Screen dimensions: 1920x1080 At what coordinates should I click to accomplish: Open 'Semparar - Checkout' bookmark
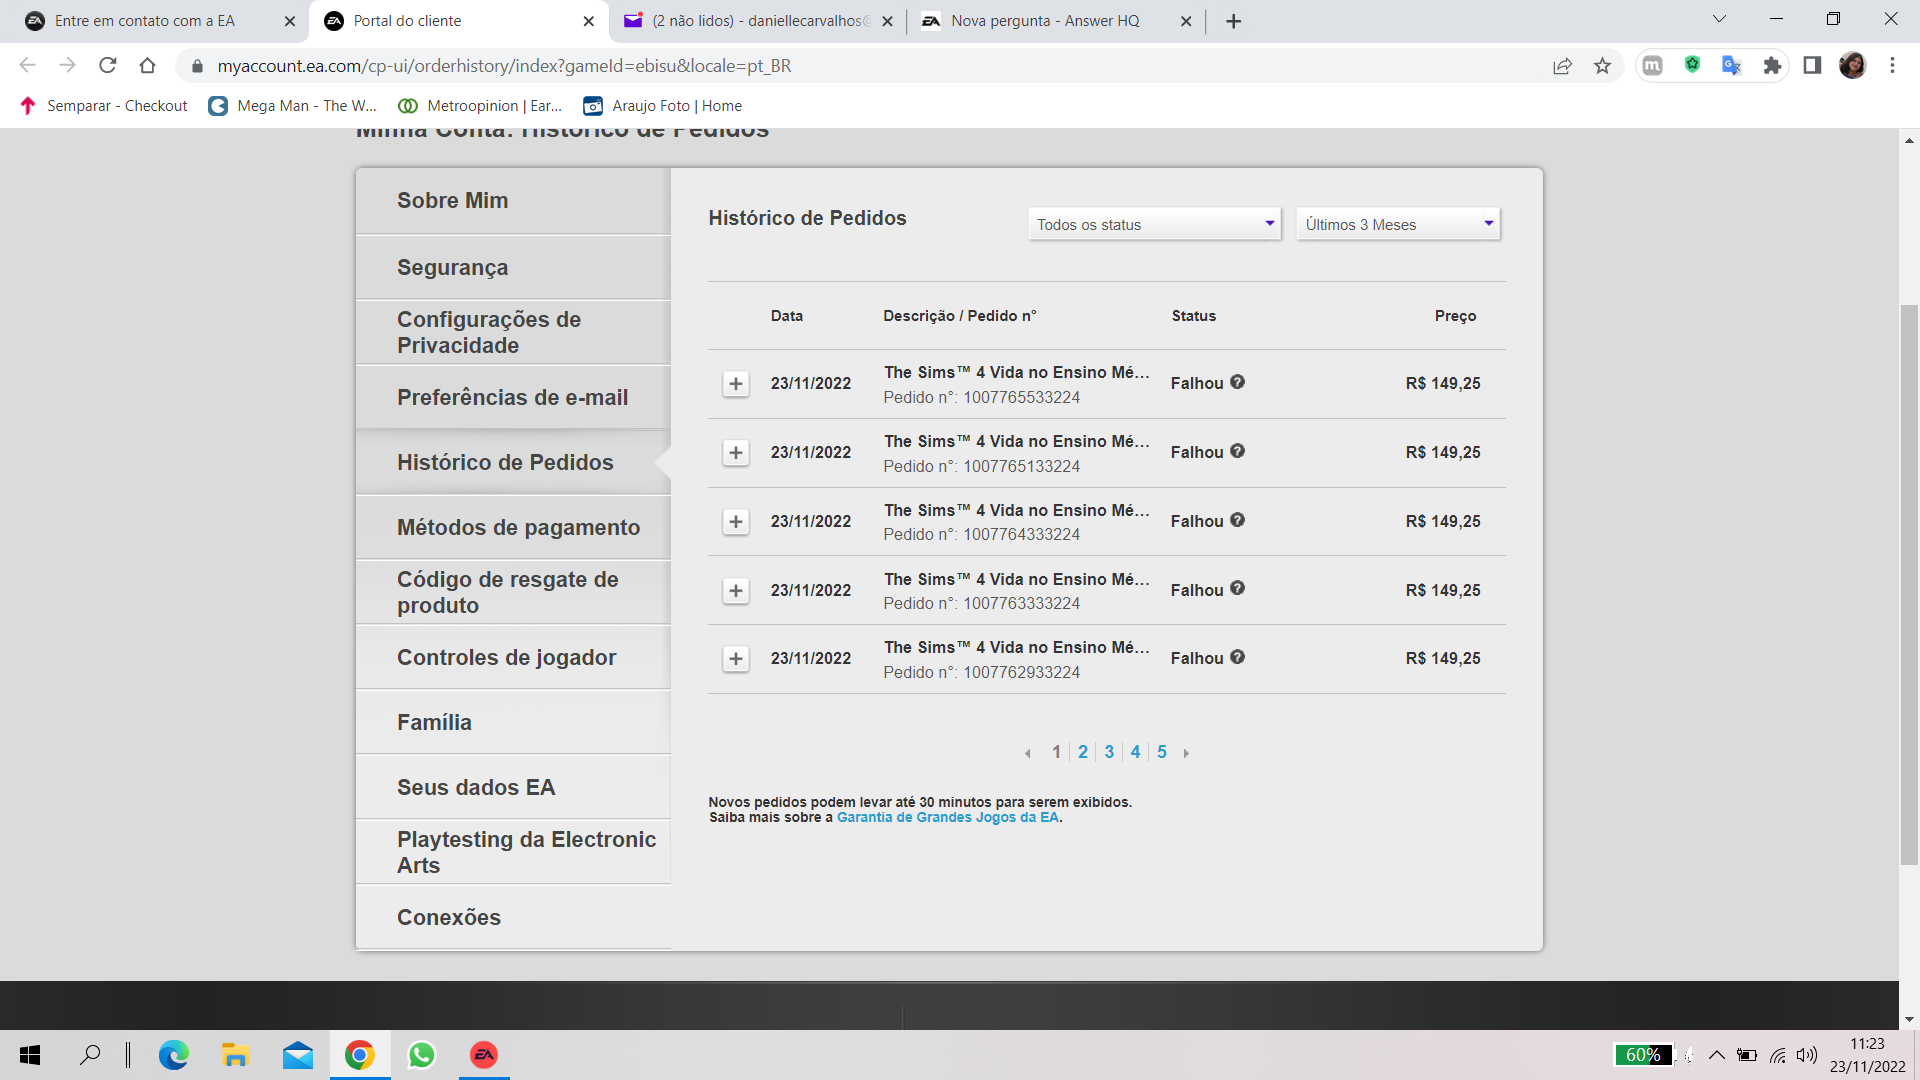coord(104,106)
